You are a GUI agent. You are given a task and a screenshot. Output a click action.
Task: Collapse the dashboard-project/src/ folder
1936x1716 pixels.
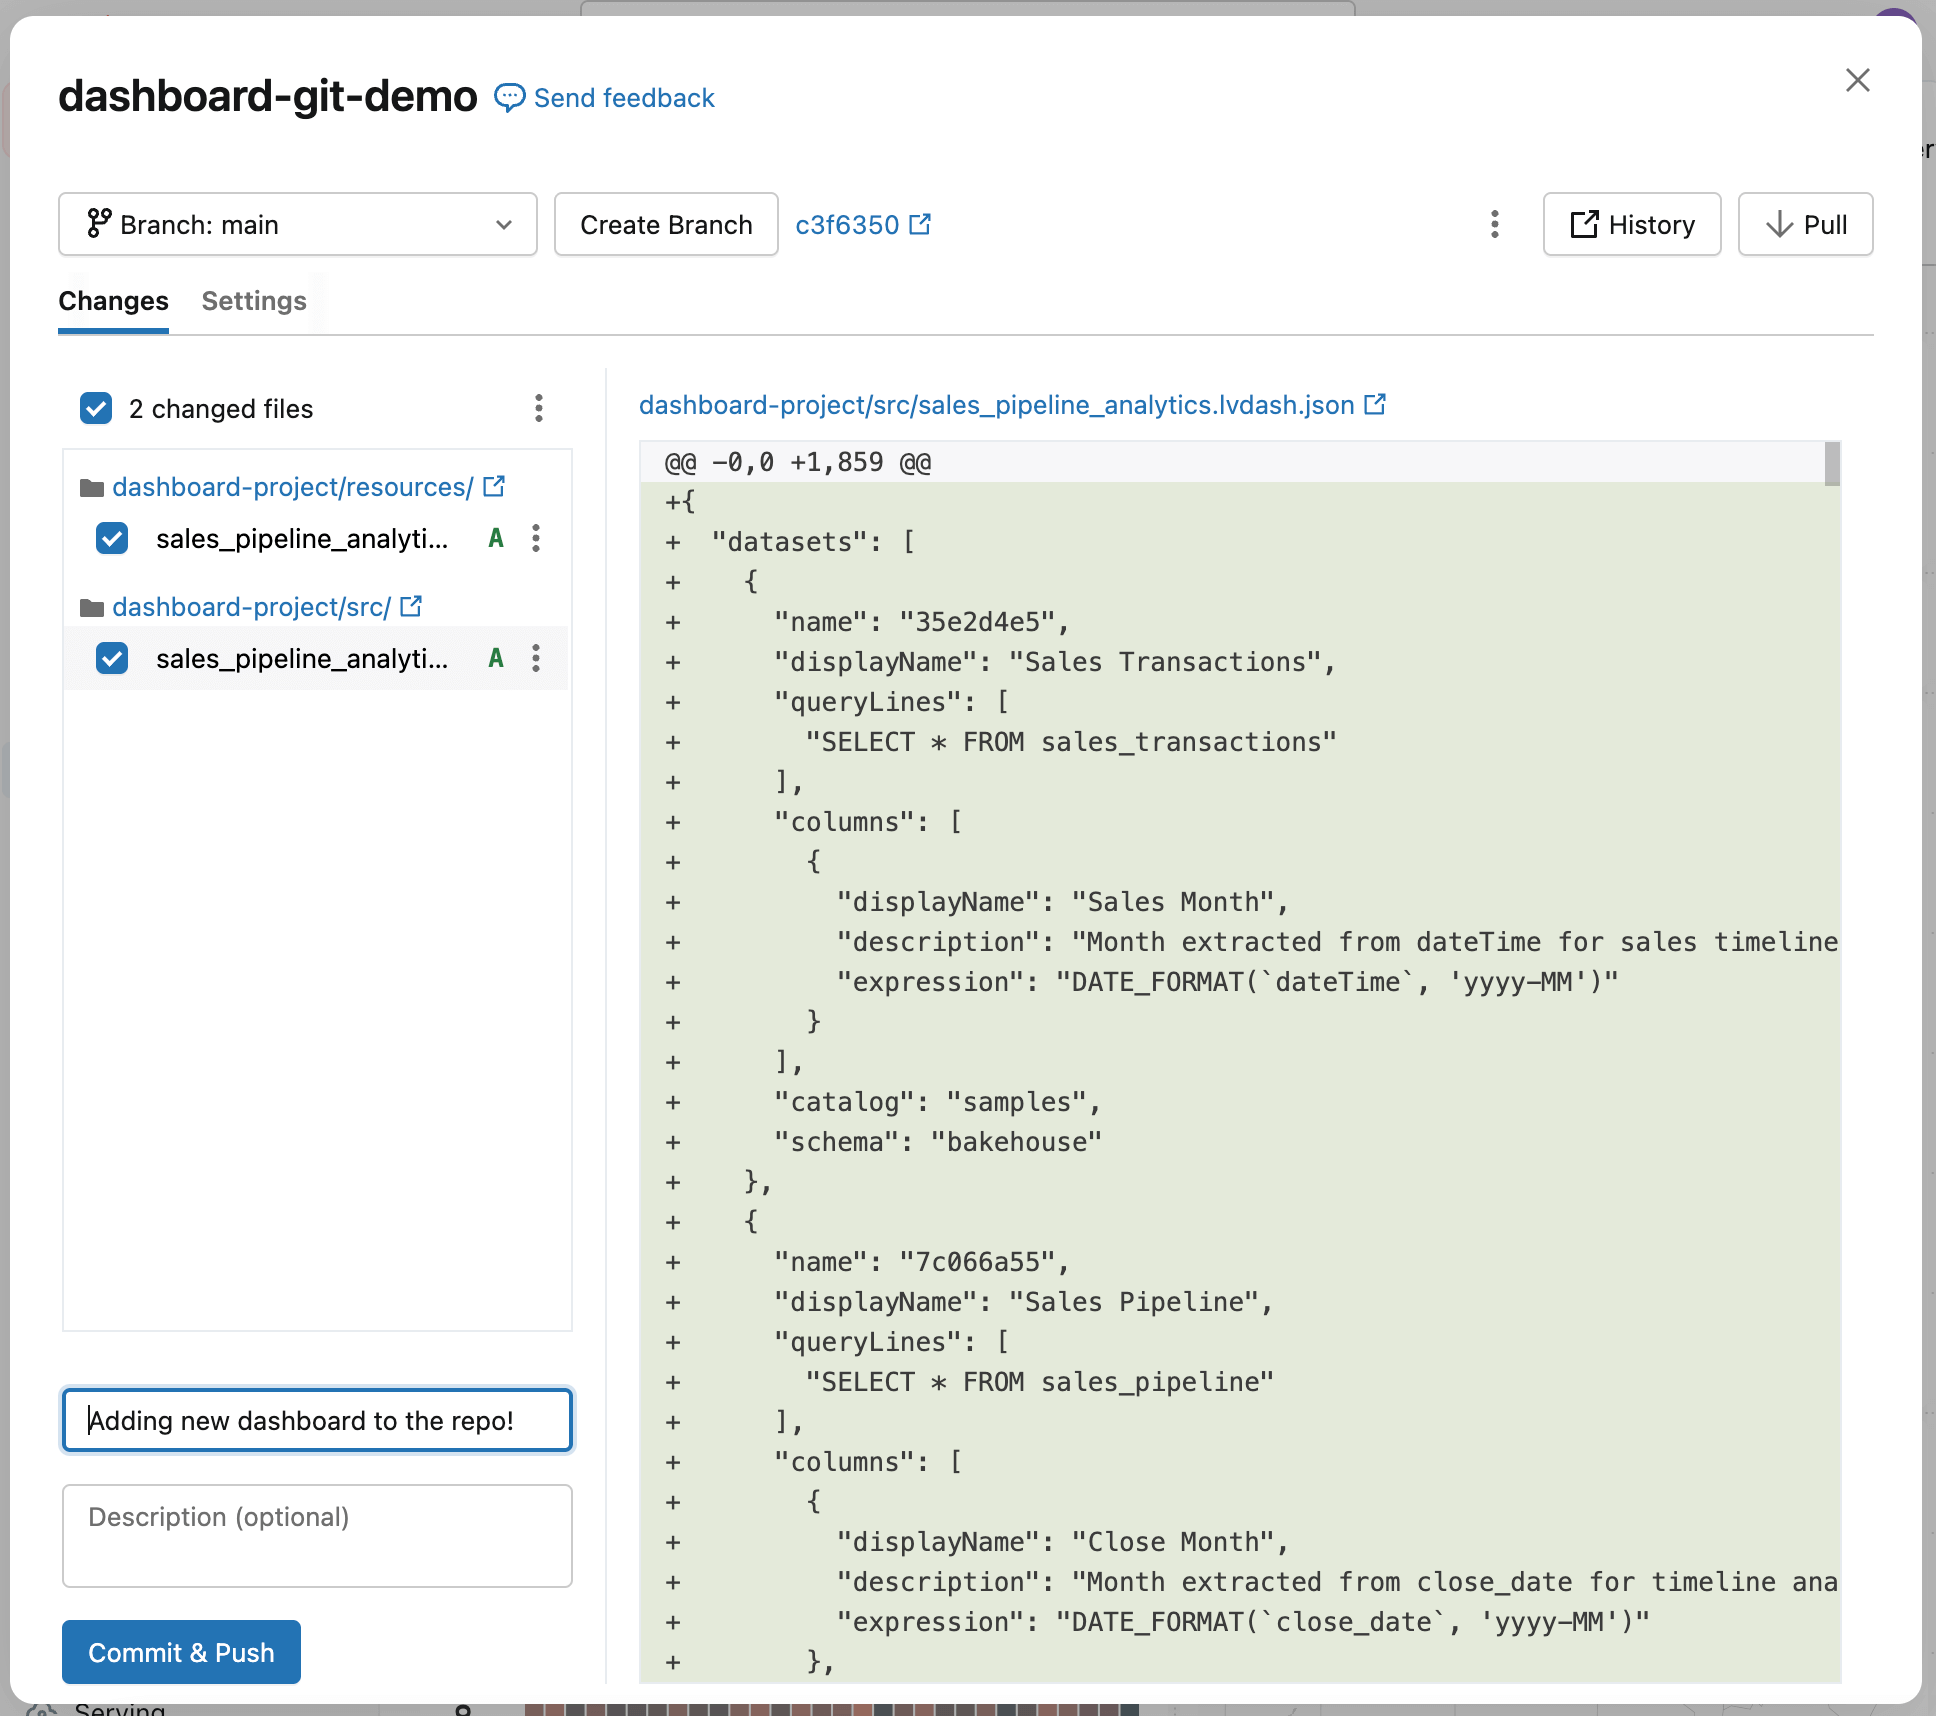92,608
